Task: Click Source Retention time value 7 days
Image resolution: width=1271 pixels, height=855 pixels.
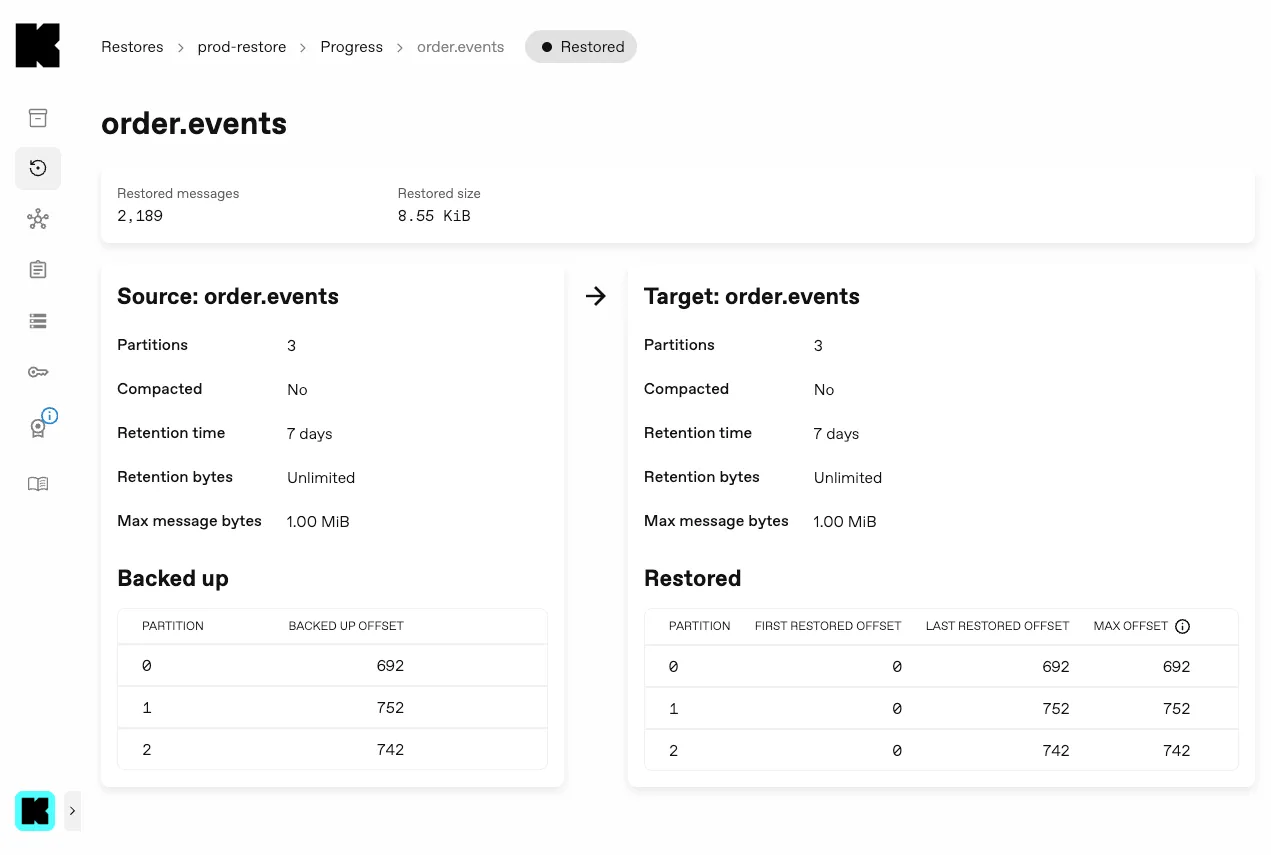Action: 309,434
